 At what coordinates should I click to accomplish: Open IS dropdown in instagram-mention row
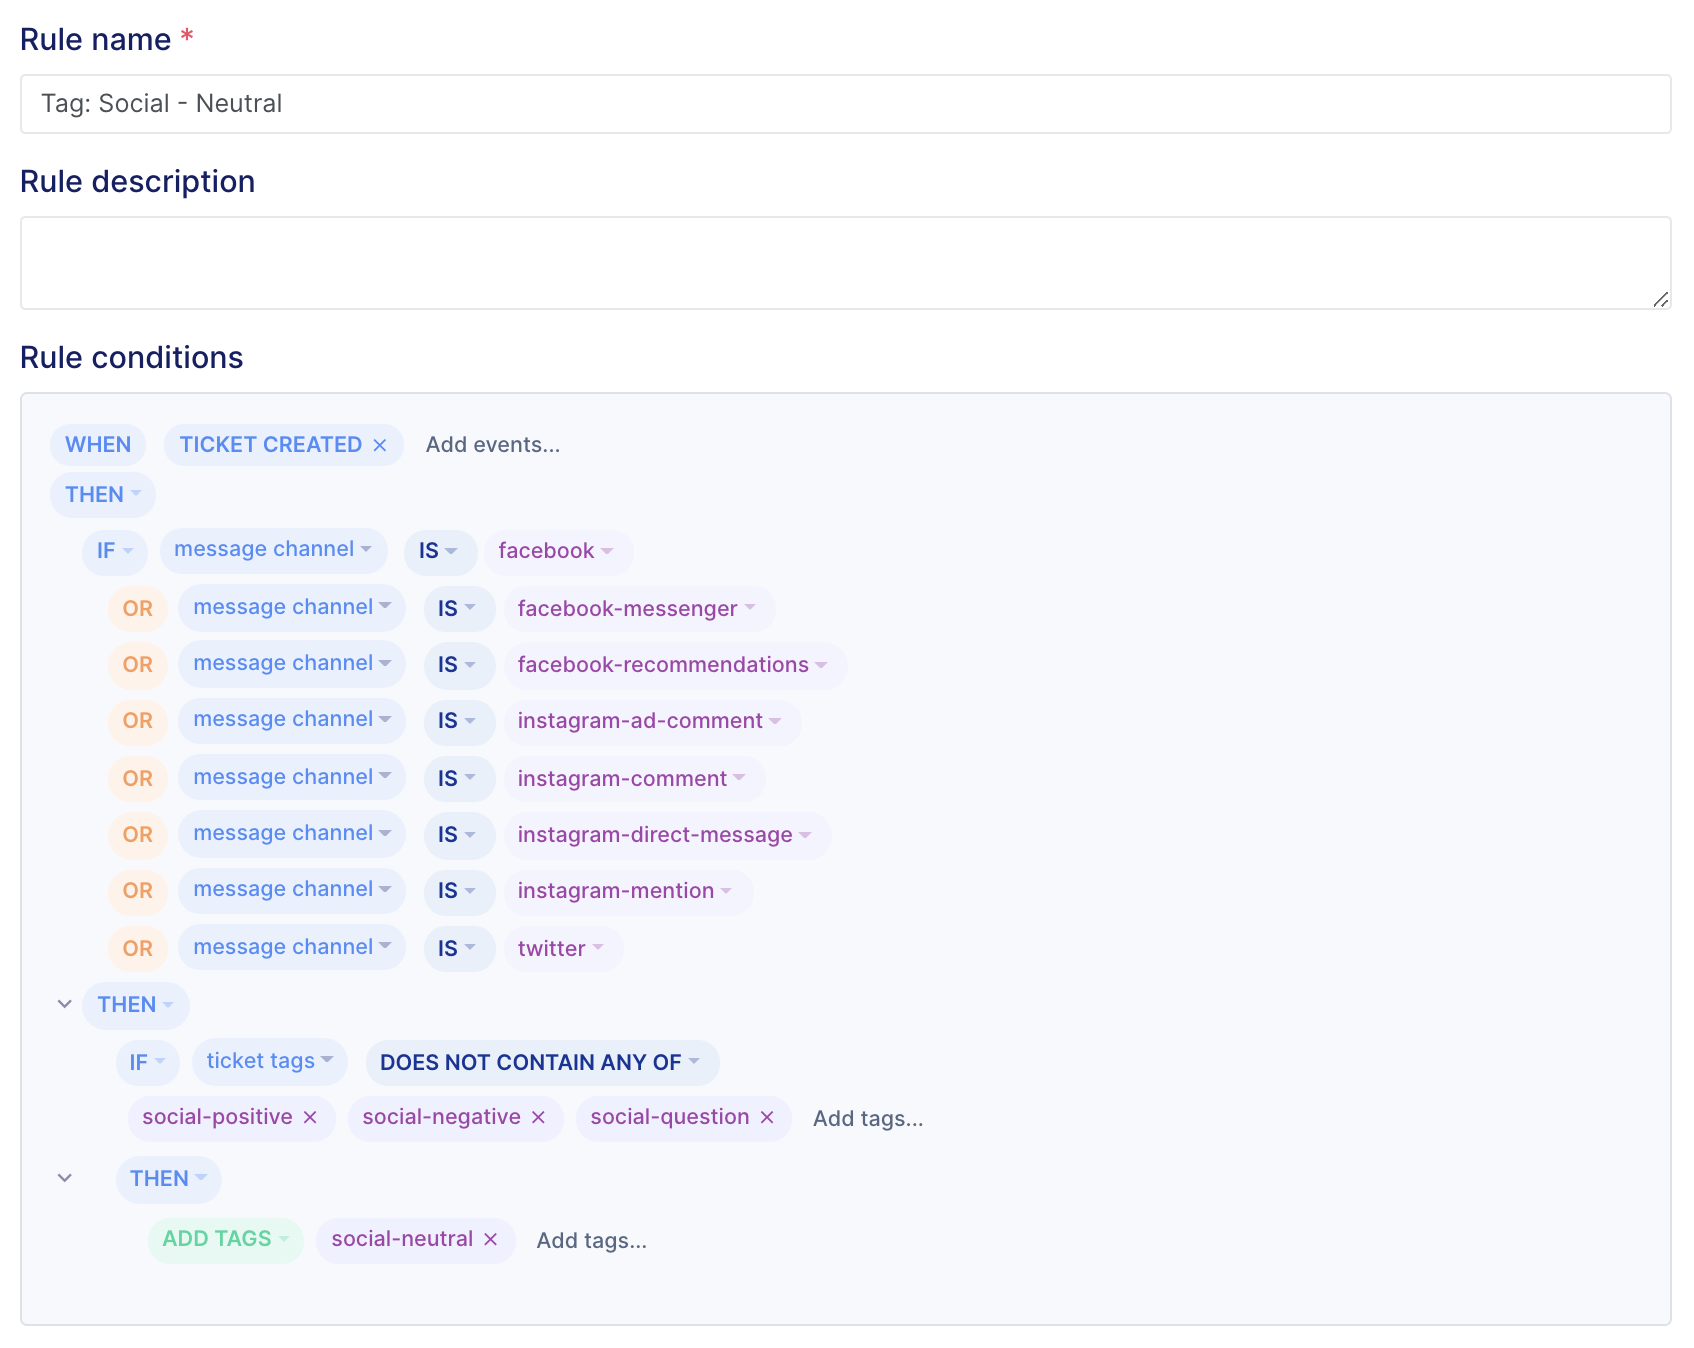(x=458, y=891)
